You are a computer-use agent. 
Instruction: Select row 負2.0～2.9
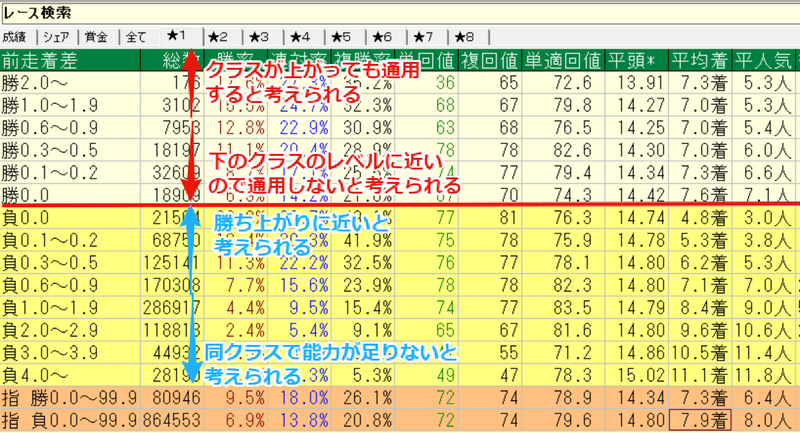pyautogui.click(x=400, y=330)
